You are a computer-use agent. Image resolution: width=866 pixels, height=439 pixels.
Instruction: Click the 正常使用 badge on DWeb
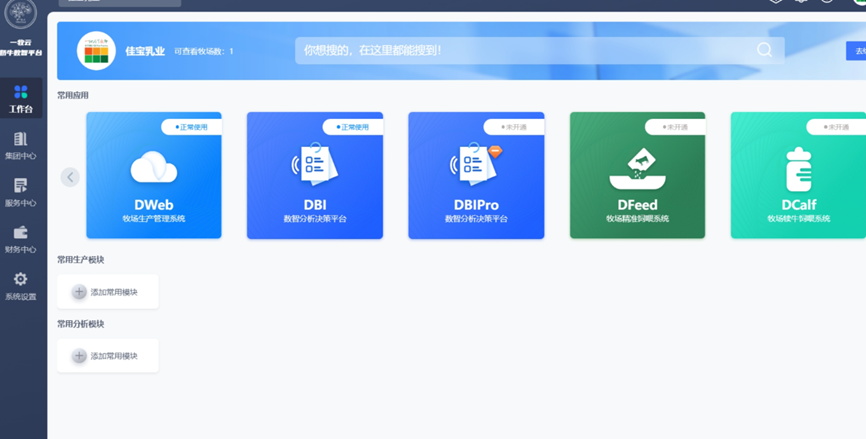191,127
